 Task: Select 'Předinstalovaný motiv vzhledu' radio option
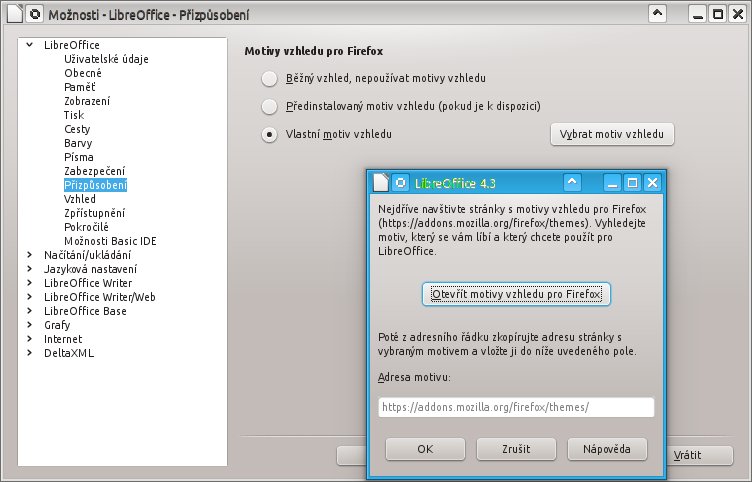[270, 106]
